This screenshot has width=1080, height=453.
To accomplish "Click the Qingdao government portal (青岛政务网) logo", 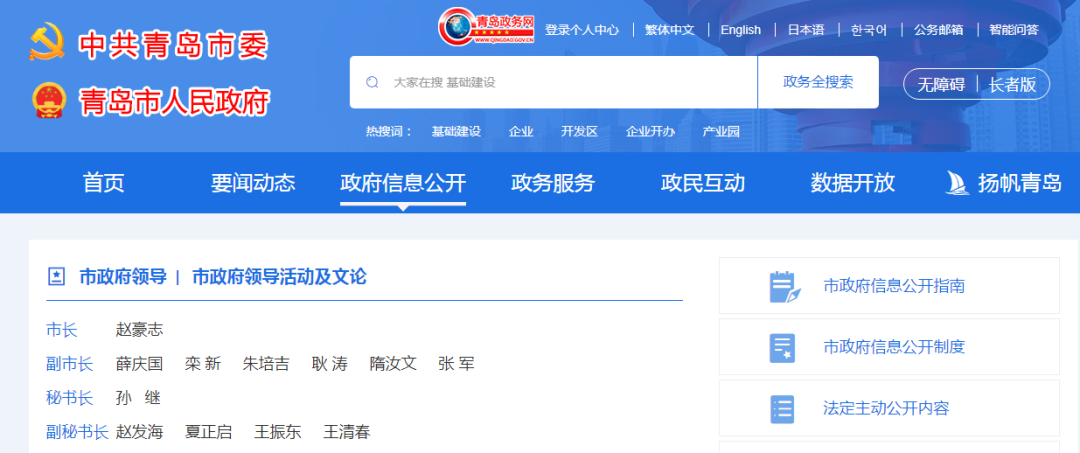I will coord(487,28).
